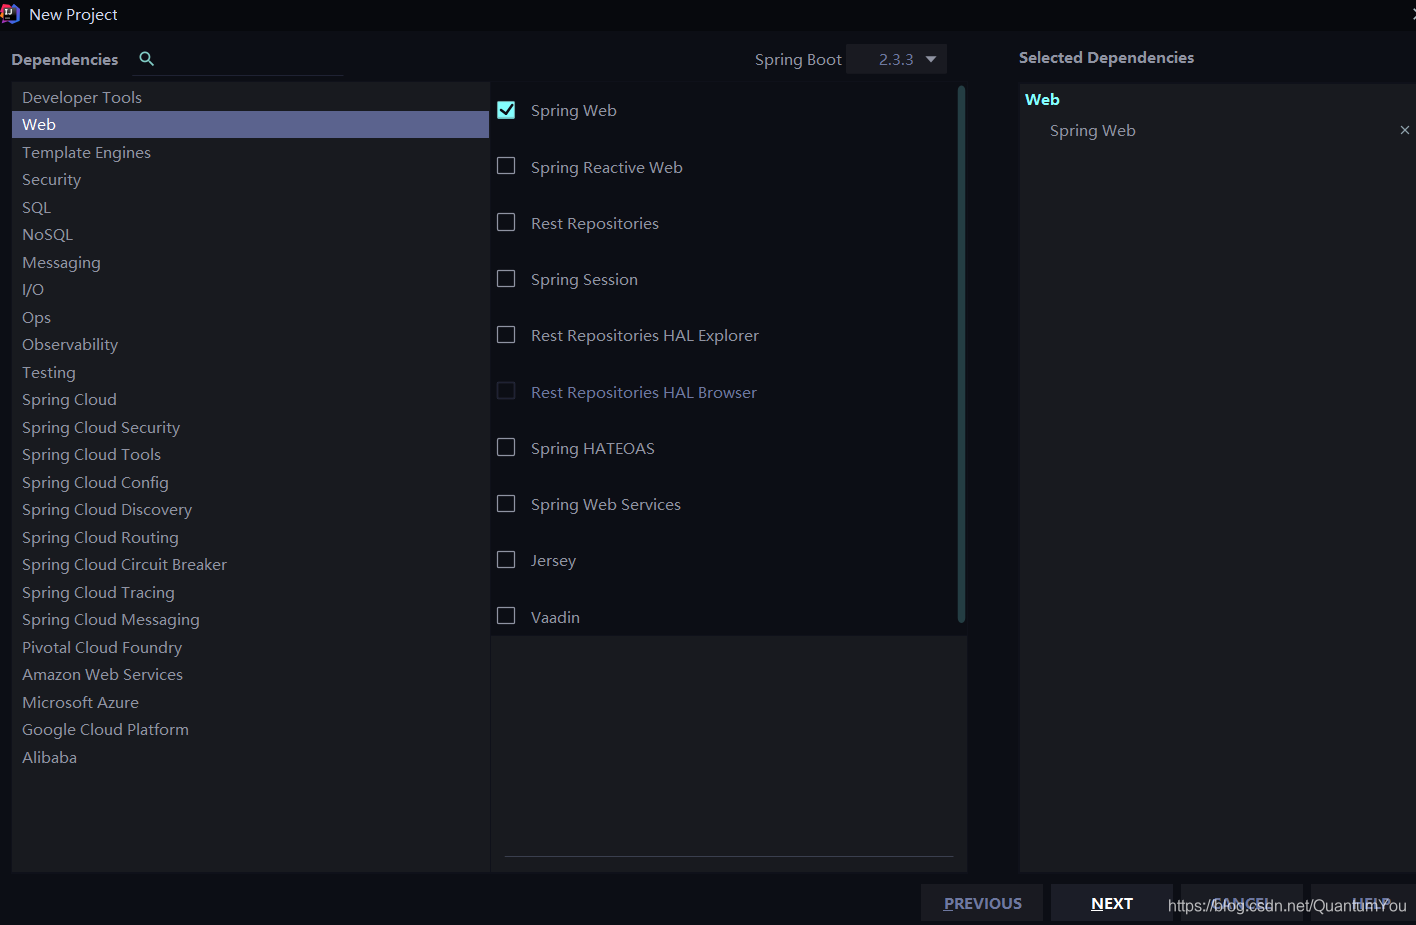
Task: Click the dependency list vertical scrollbar
Action: (961, 354)
